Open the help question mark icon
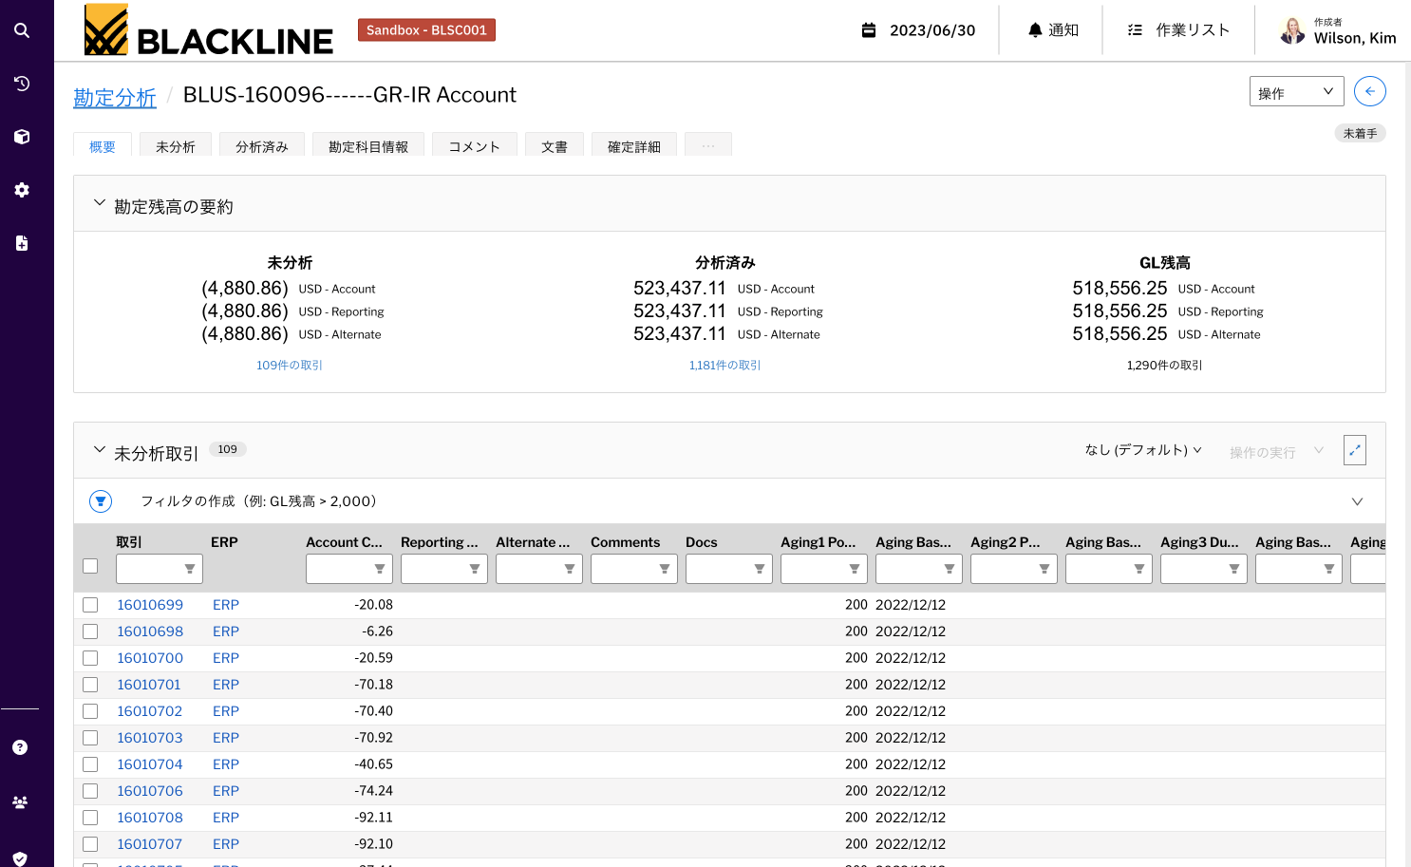 [20, 747]
